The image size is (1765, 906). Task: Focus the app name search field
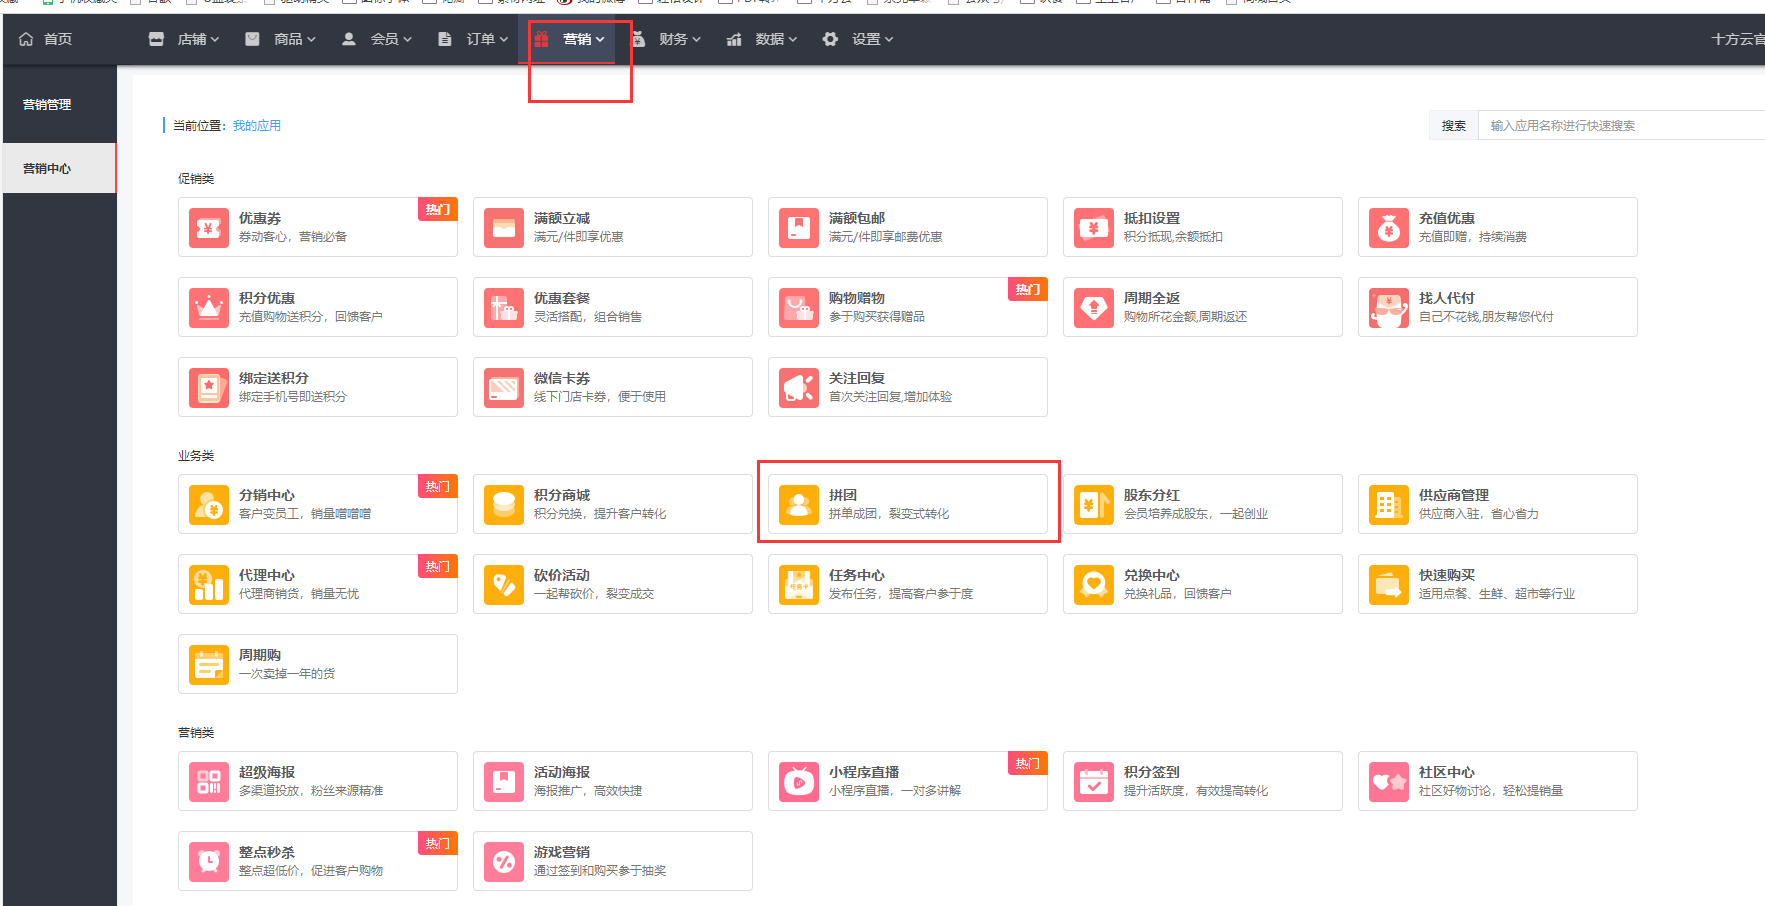tap(1622, 126)
